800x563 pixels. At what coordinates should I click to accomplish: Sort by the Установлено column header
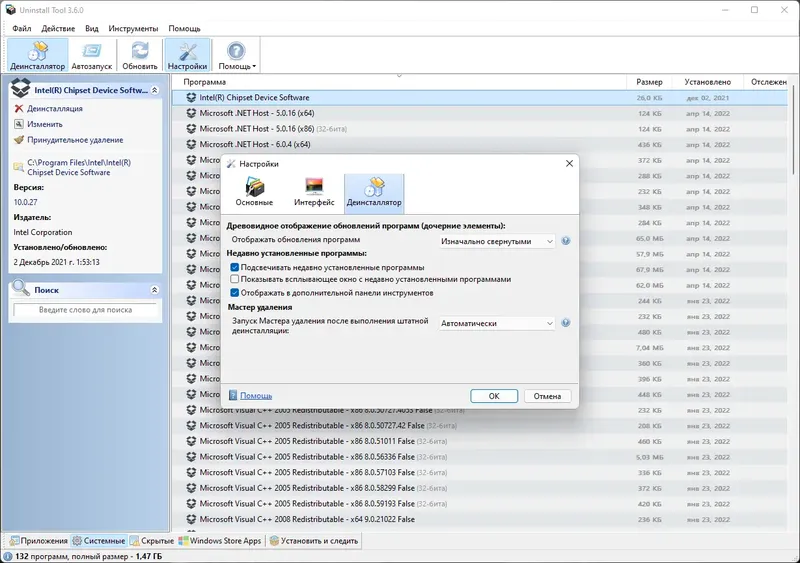[707, 82]
